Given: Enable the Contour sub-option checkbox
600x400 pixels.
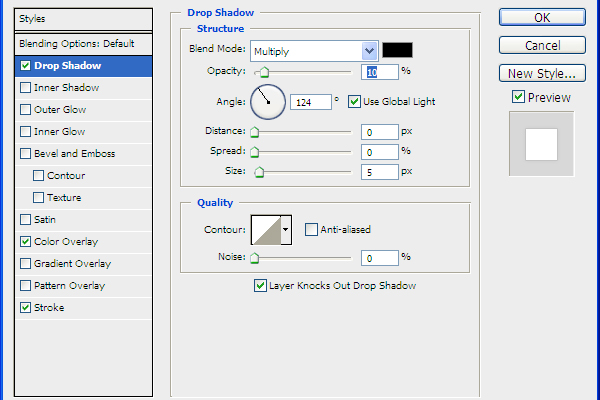Looking at the screenshot, I should point(38,176).
